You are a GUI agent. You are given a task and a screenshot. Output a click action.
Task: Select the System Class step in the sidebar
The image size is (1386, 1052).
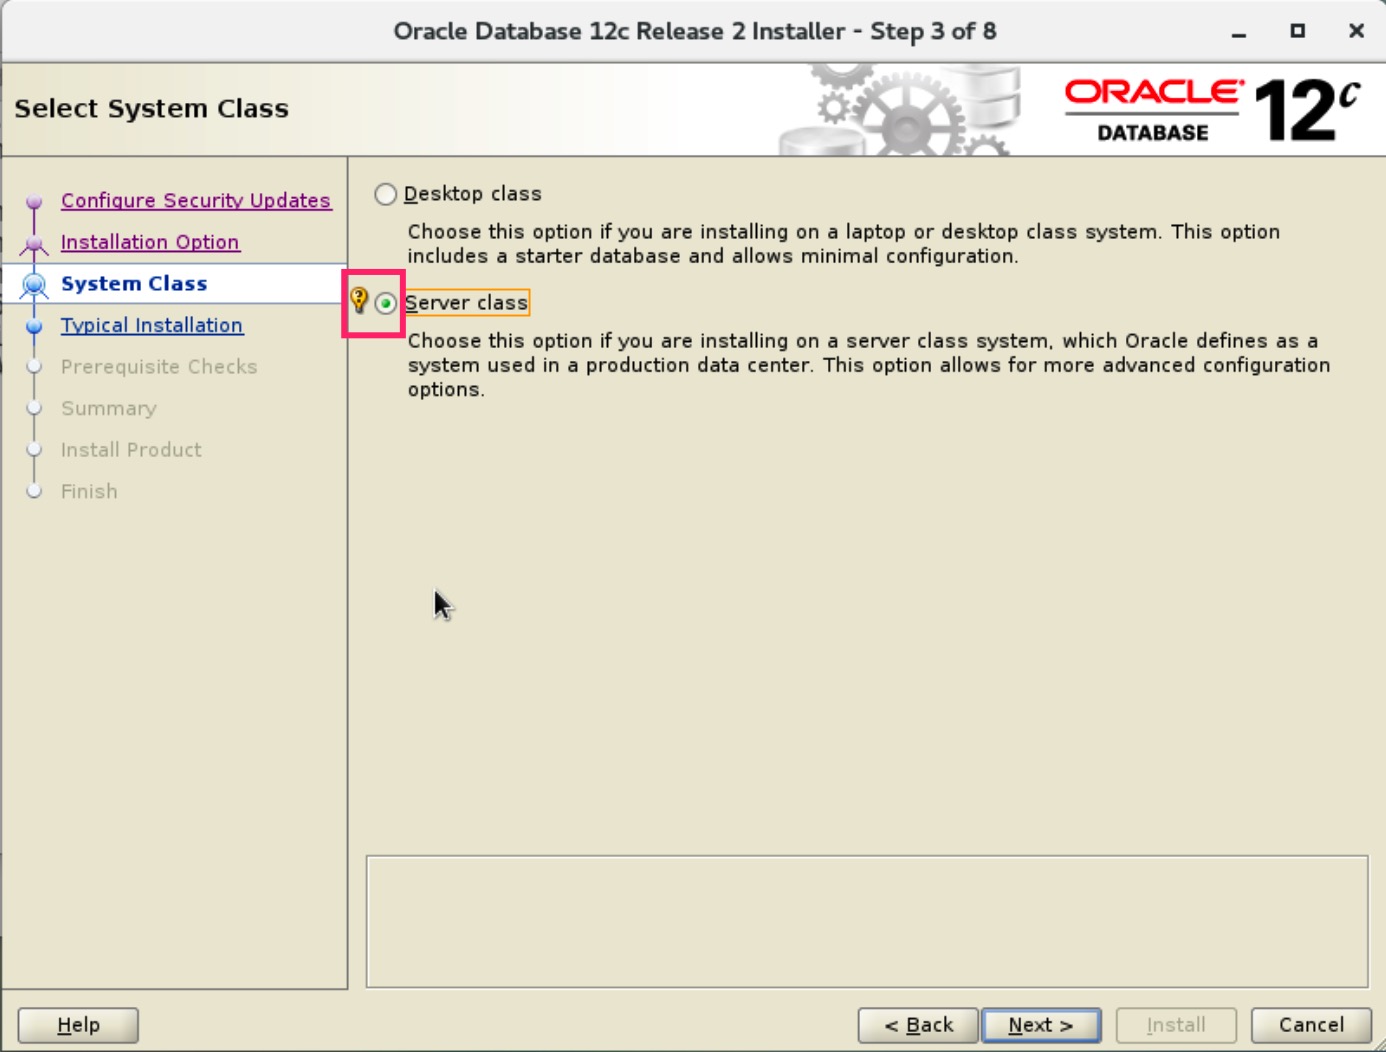click(134, 284)
